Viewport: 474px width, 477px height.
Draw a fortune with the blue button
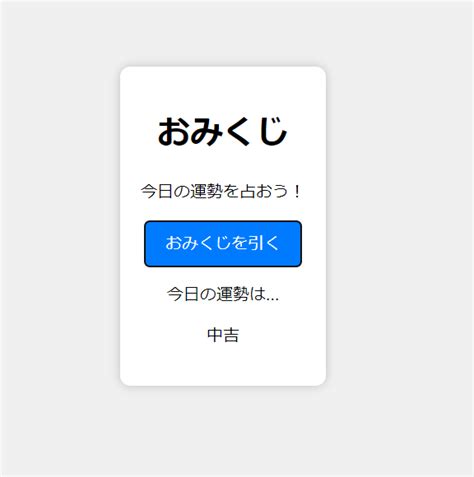223,244
